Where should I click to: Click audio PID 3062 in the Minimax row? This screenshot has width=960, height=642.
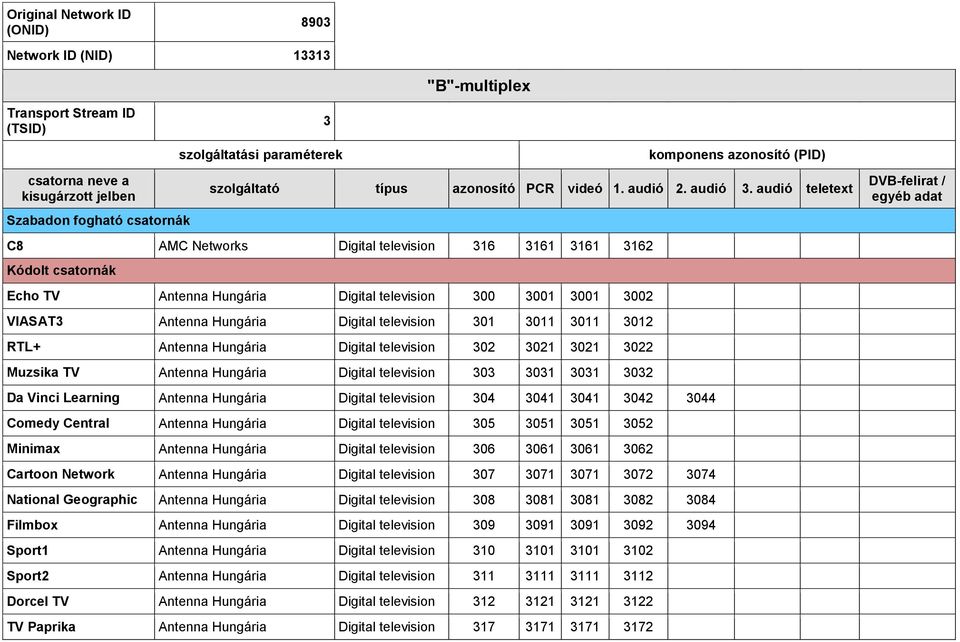pos(638,449)
